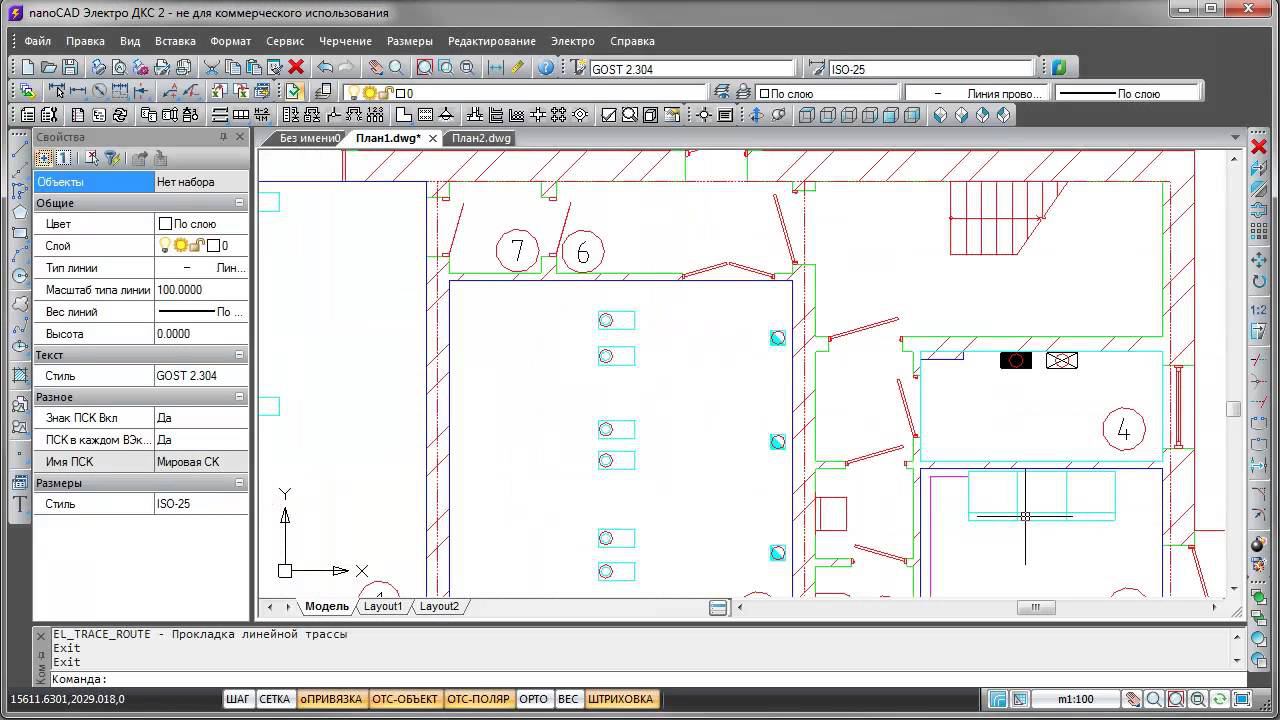
Task: Collapse the Общие properties section
Action: point(239,203)
